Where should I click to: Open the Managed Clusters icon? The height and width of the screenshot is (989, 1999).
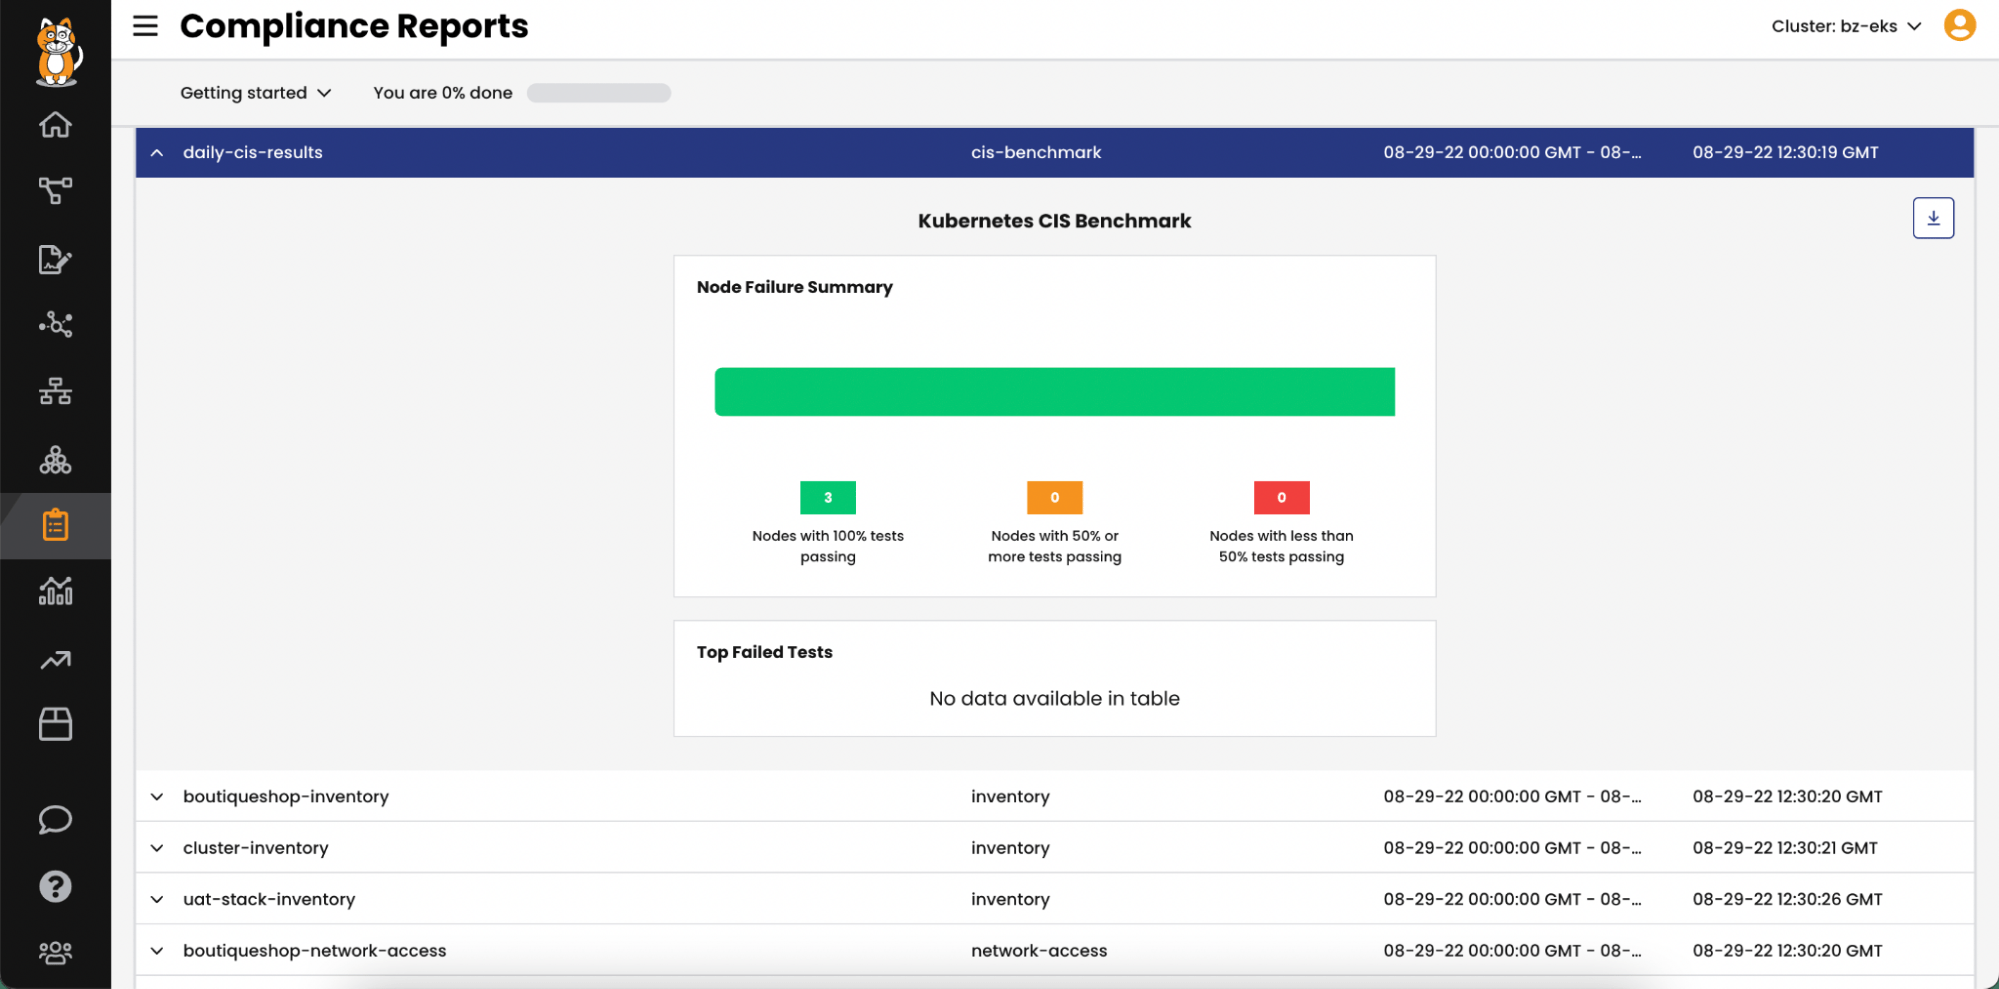pos(55,459)
